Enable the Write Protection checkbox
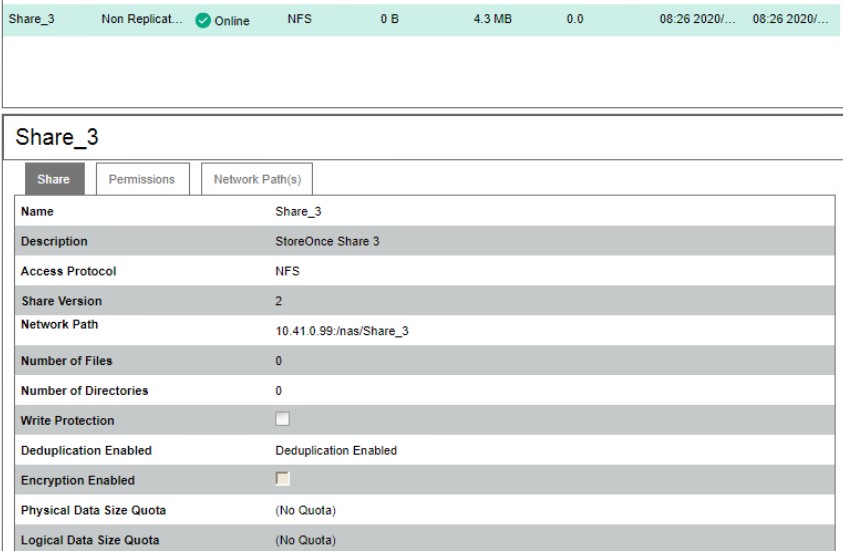 [x=282, y=420]
